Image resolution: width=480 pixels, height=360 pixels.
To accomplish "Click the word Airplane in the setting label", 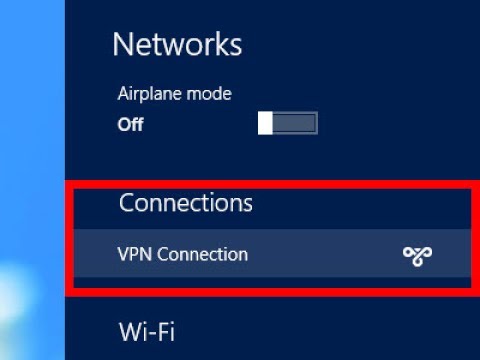I will (x=144, y=94).
